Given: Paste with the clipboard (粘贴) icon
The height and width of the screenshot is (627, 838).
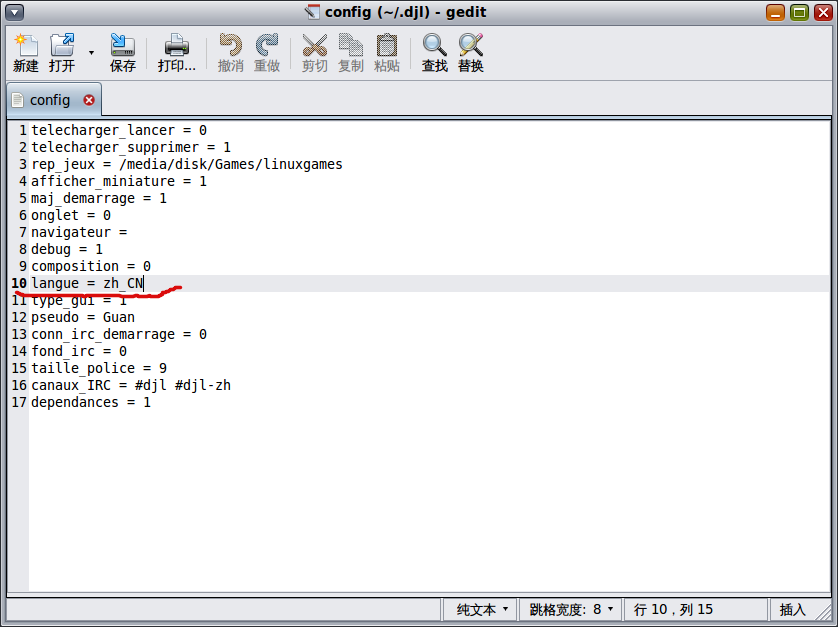Looking at the screenshot, I should click(386, 53).
